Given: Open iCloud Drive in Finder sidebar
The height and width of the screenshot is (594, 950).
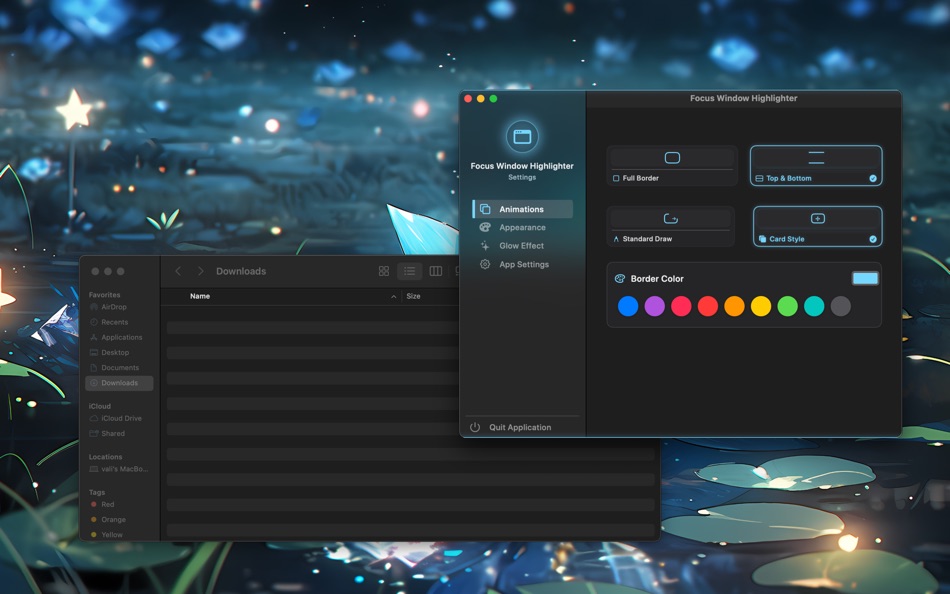Looking at the screenshot, I should tap(121, 419).
